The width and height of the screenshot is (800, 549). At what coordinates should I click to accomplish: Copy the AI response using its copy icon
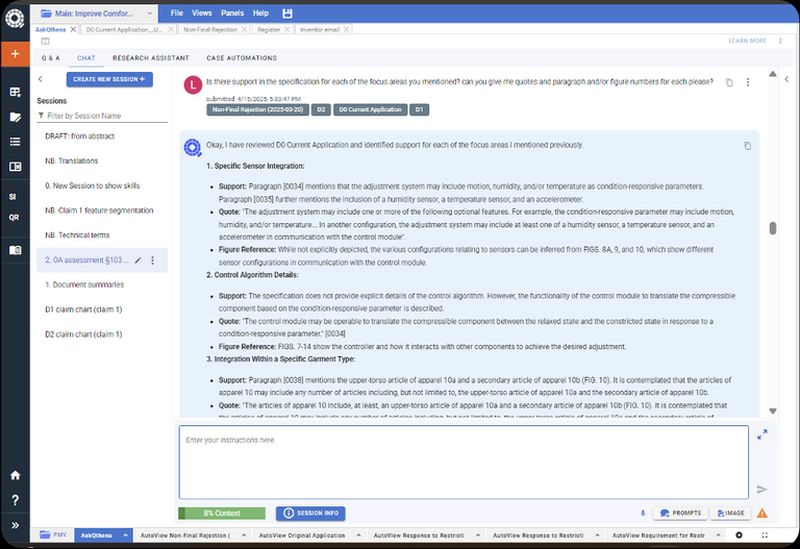coord(747,146)
